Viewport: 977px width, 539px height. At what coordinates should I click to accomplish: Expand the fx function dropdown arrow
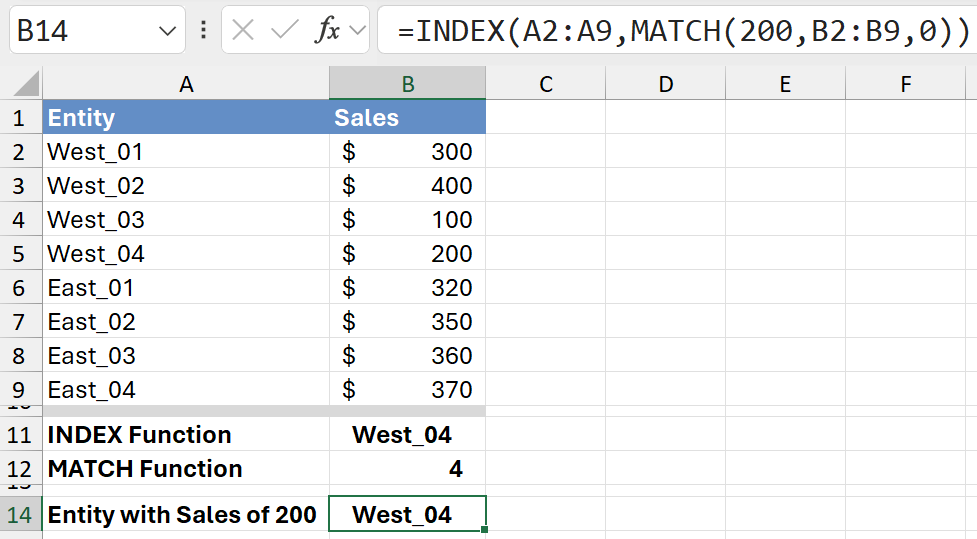[x=358, y=29]
